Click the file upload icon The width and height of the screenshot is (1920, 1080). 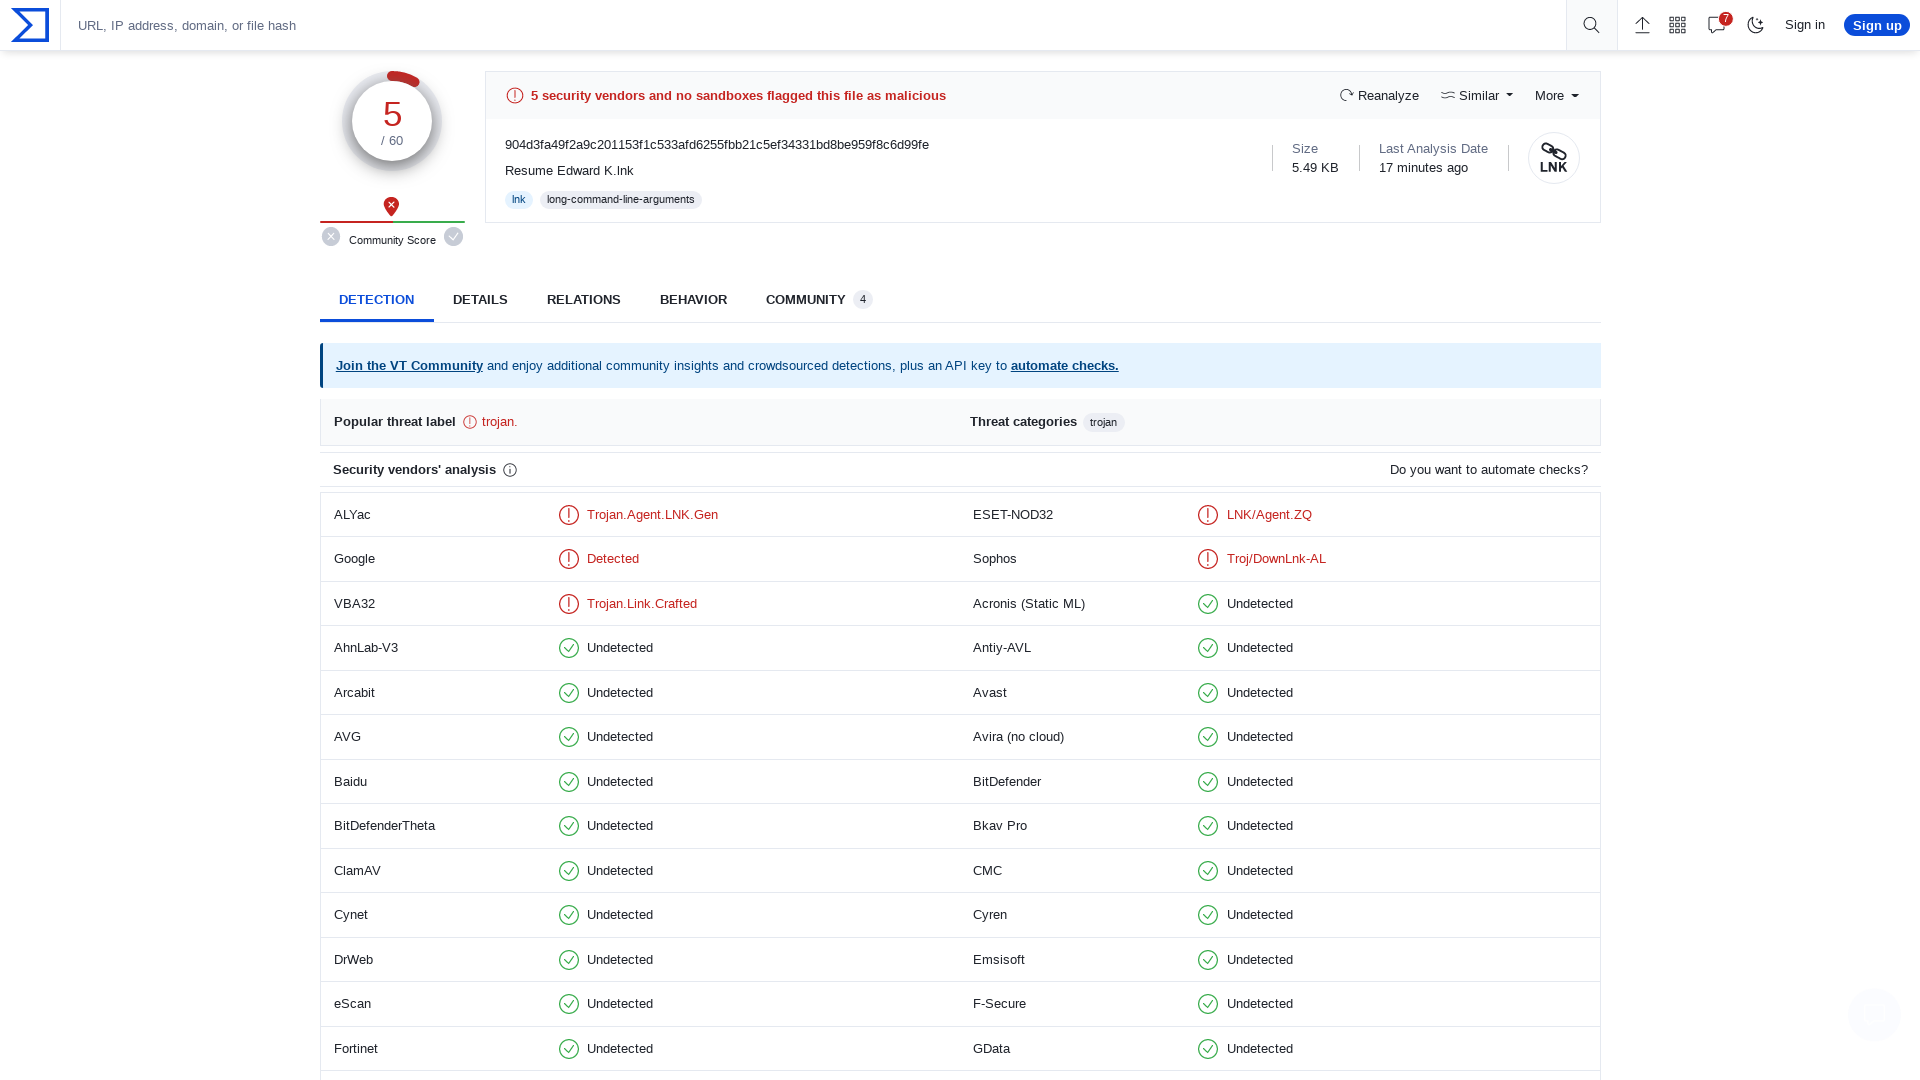pos(1643,25)
